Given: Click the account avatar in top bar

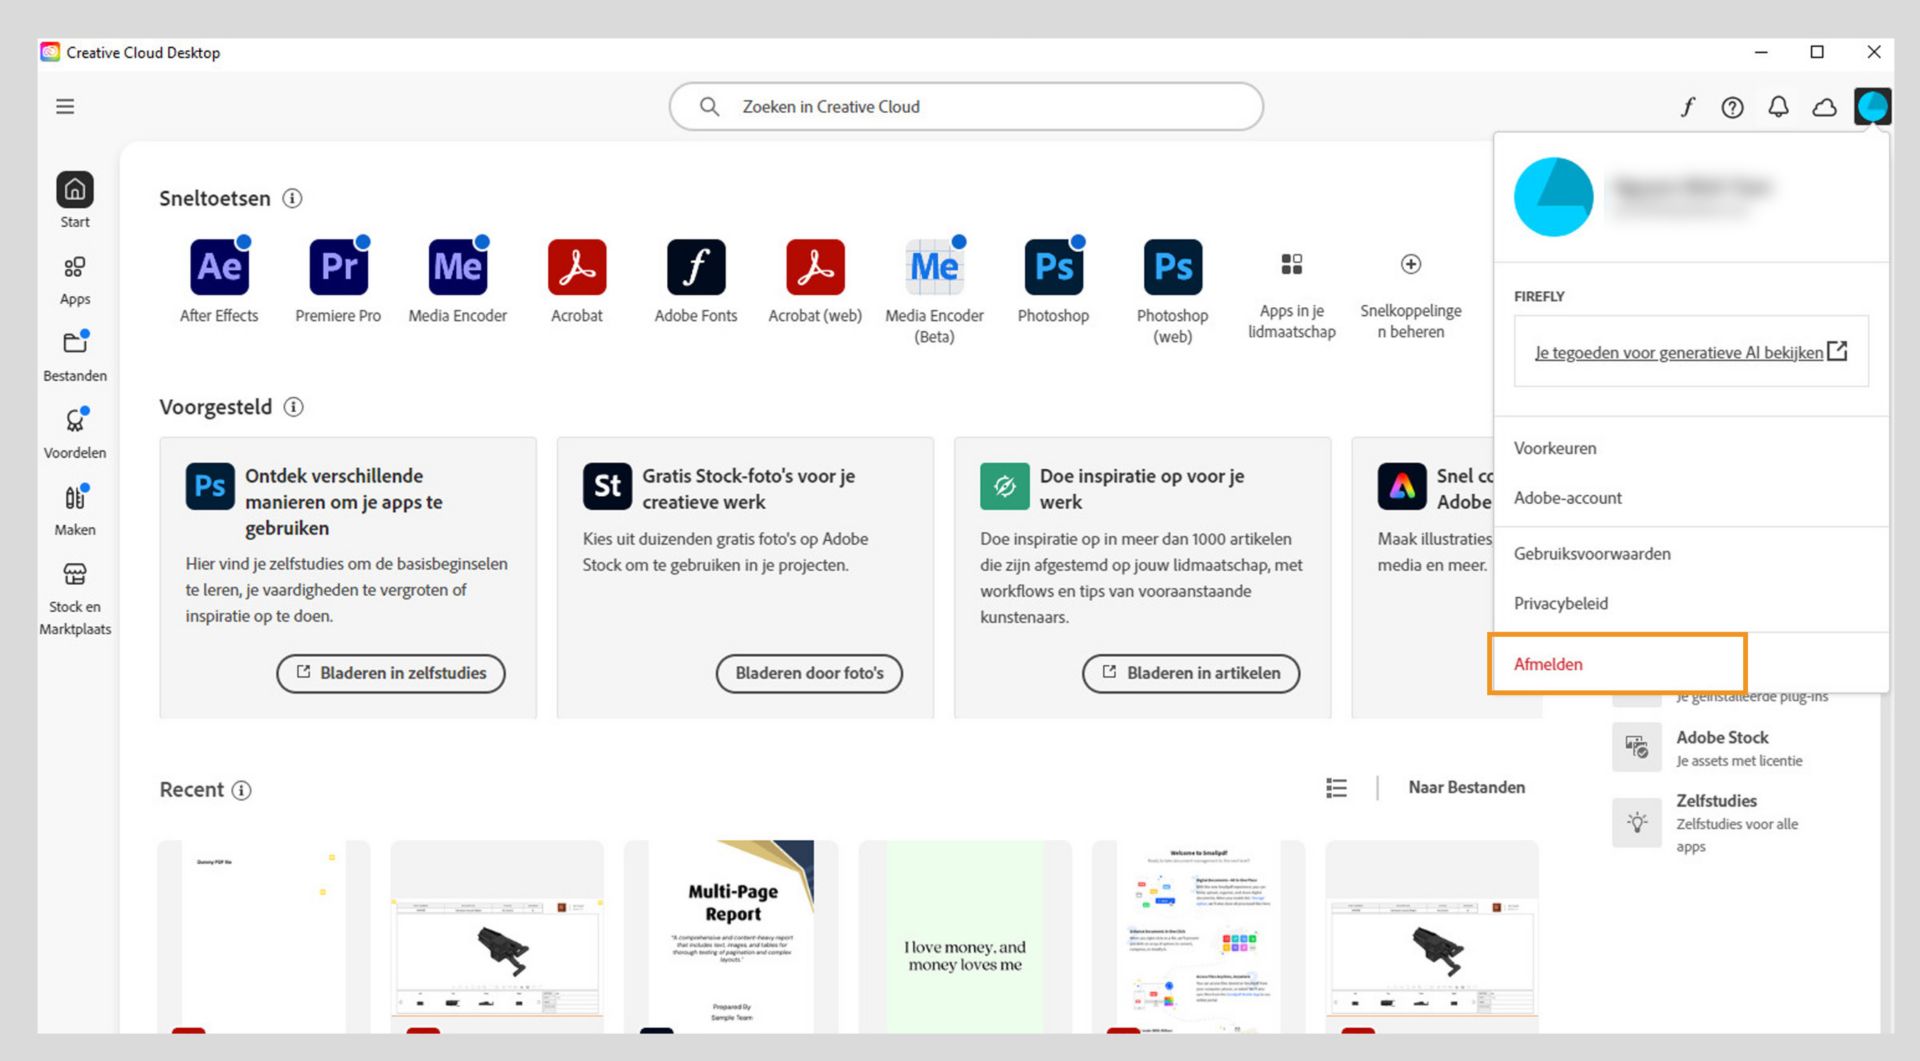Looking at the screenshot, I should click(1872, 107).
